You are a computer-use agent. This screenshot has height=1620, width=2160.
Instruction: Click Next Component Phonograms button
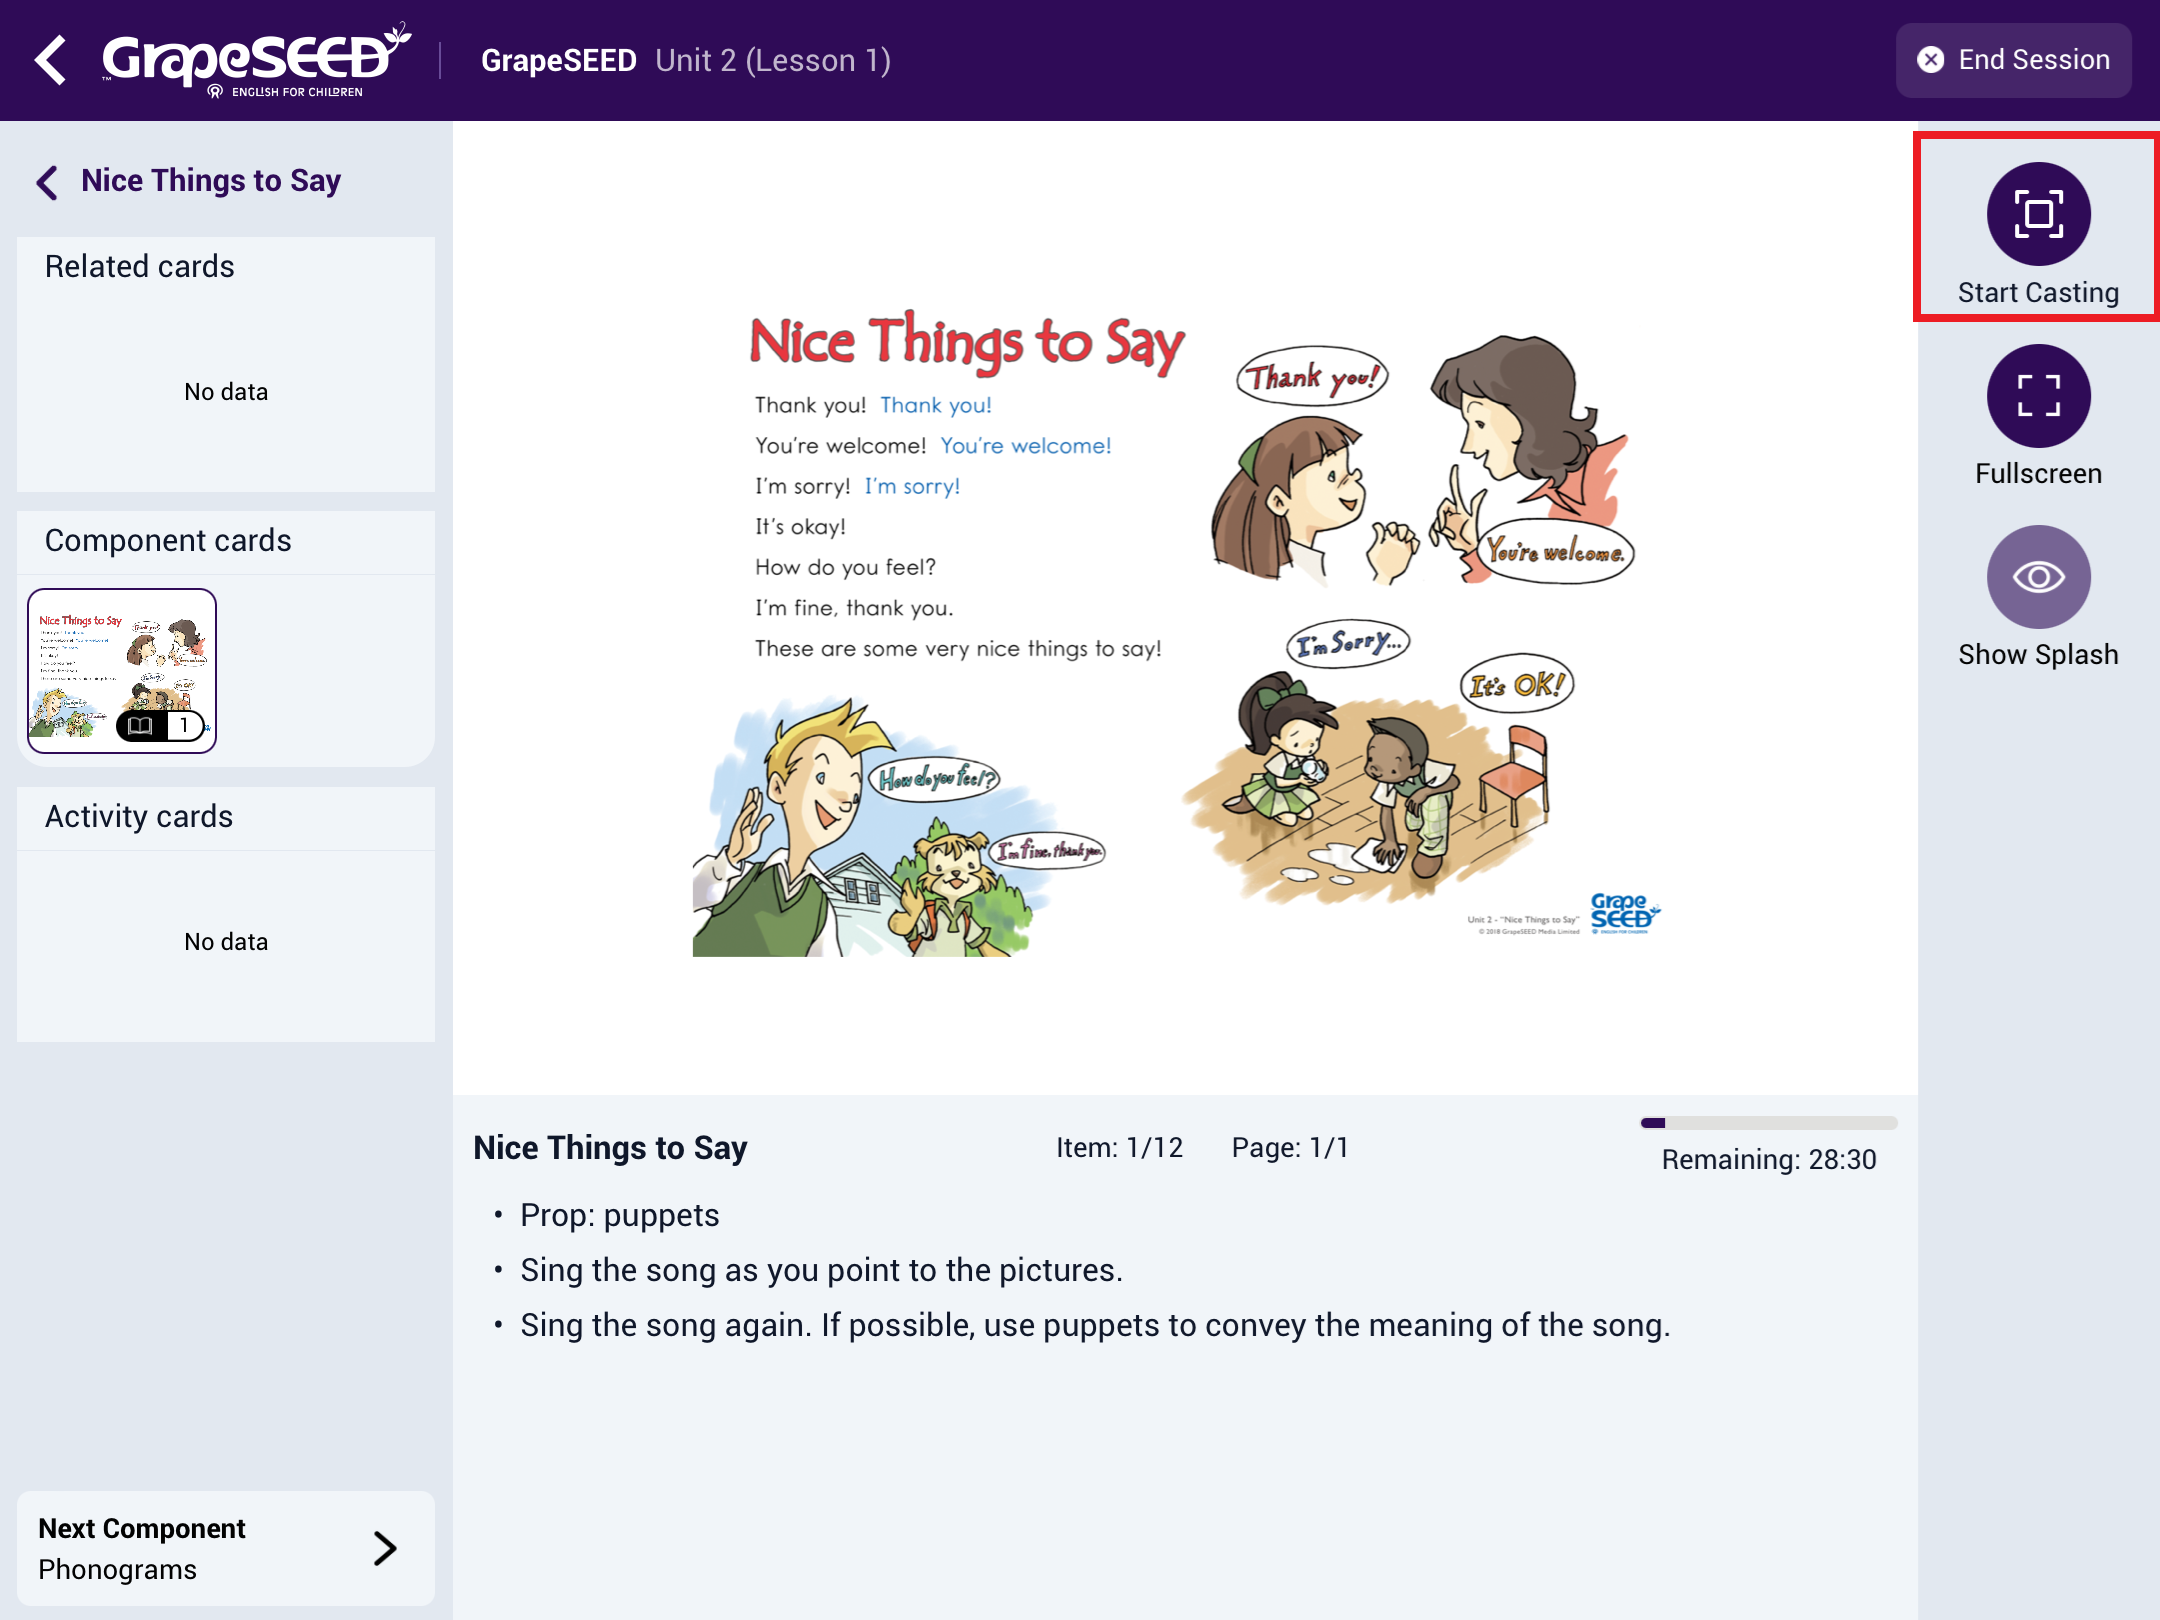[226, 1548]
